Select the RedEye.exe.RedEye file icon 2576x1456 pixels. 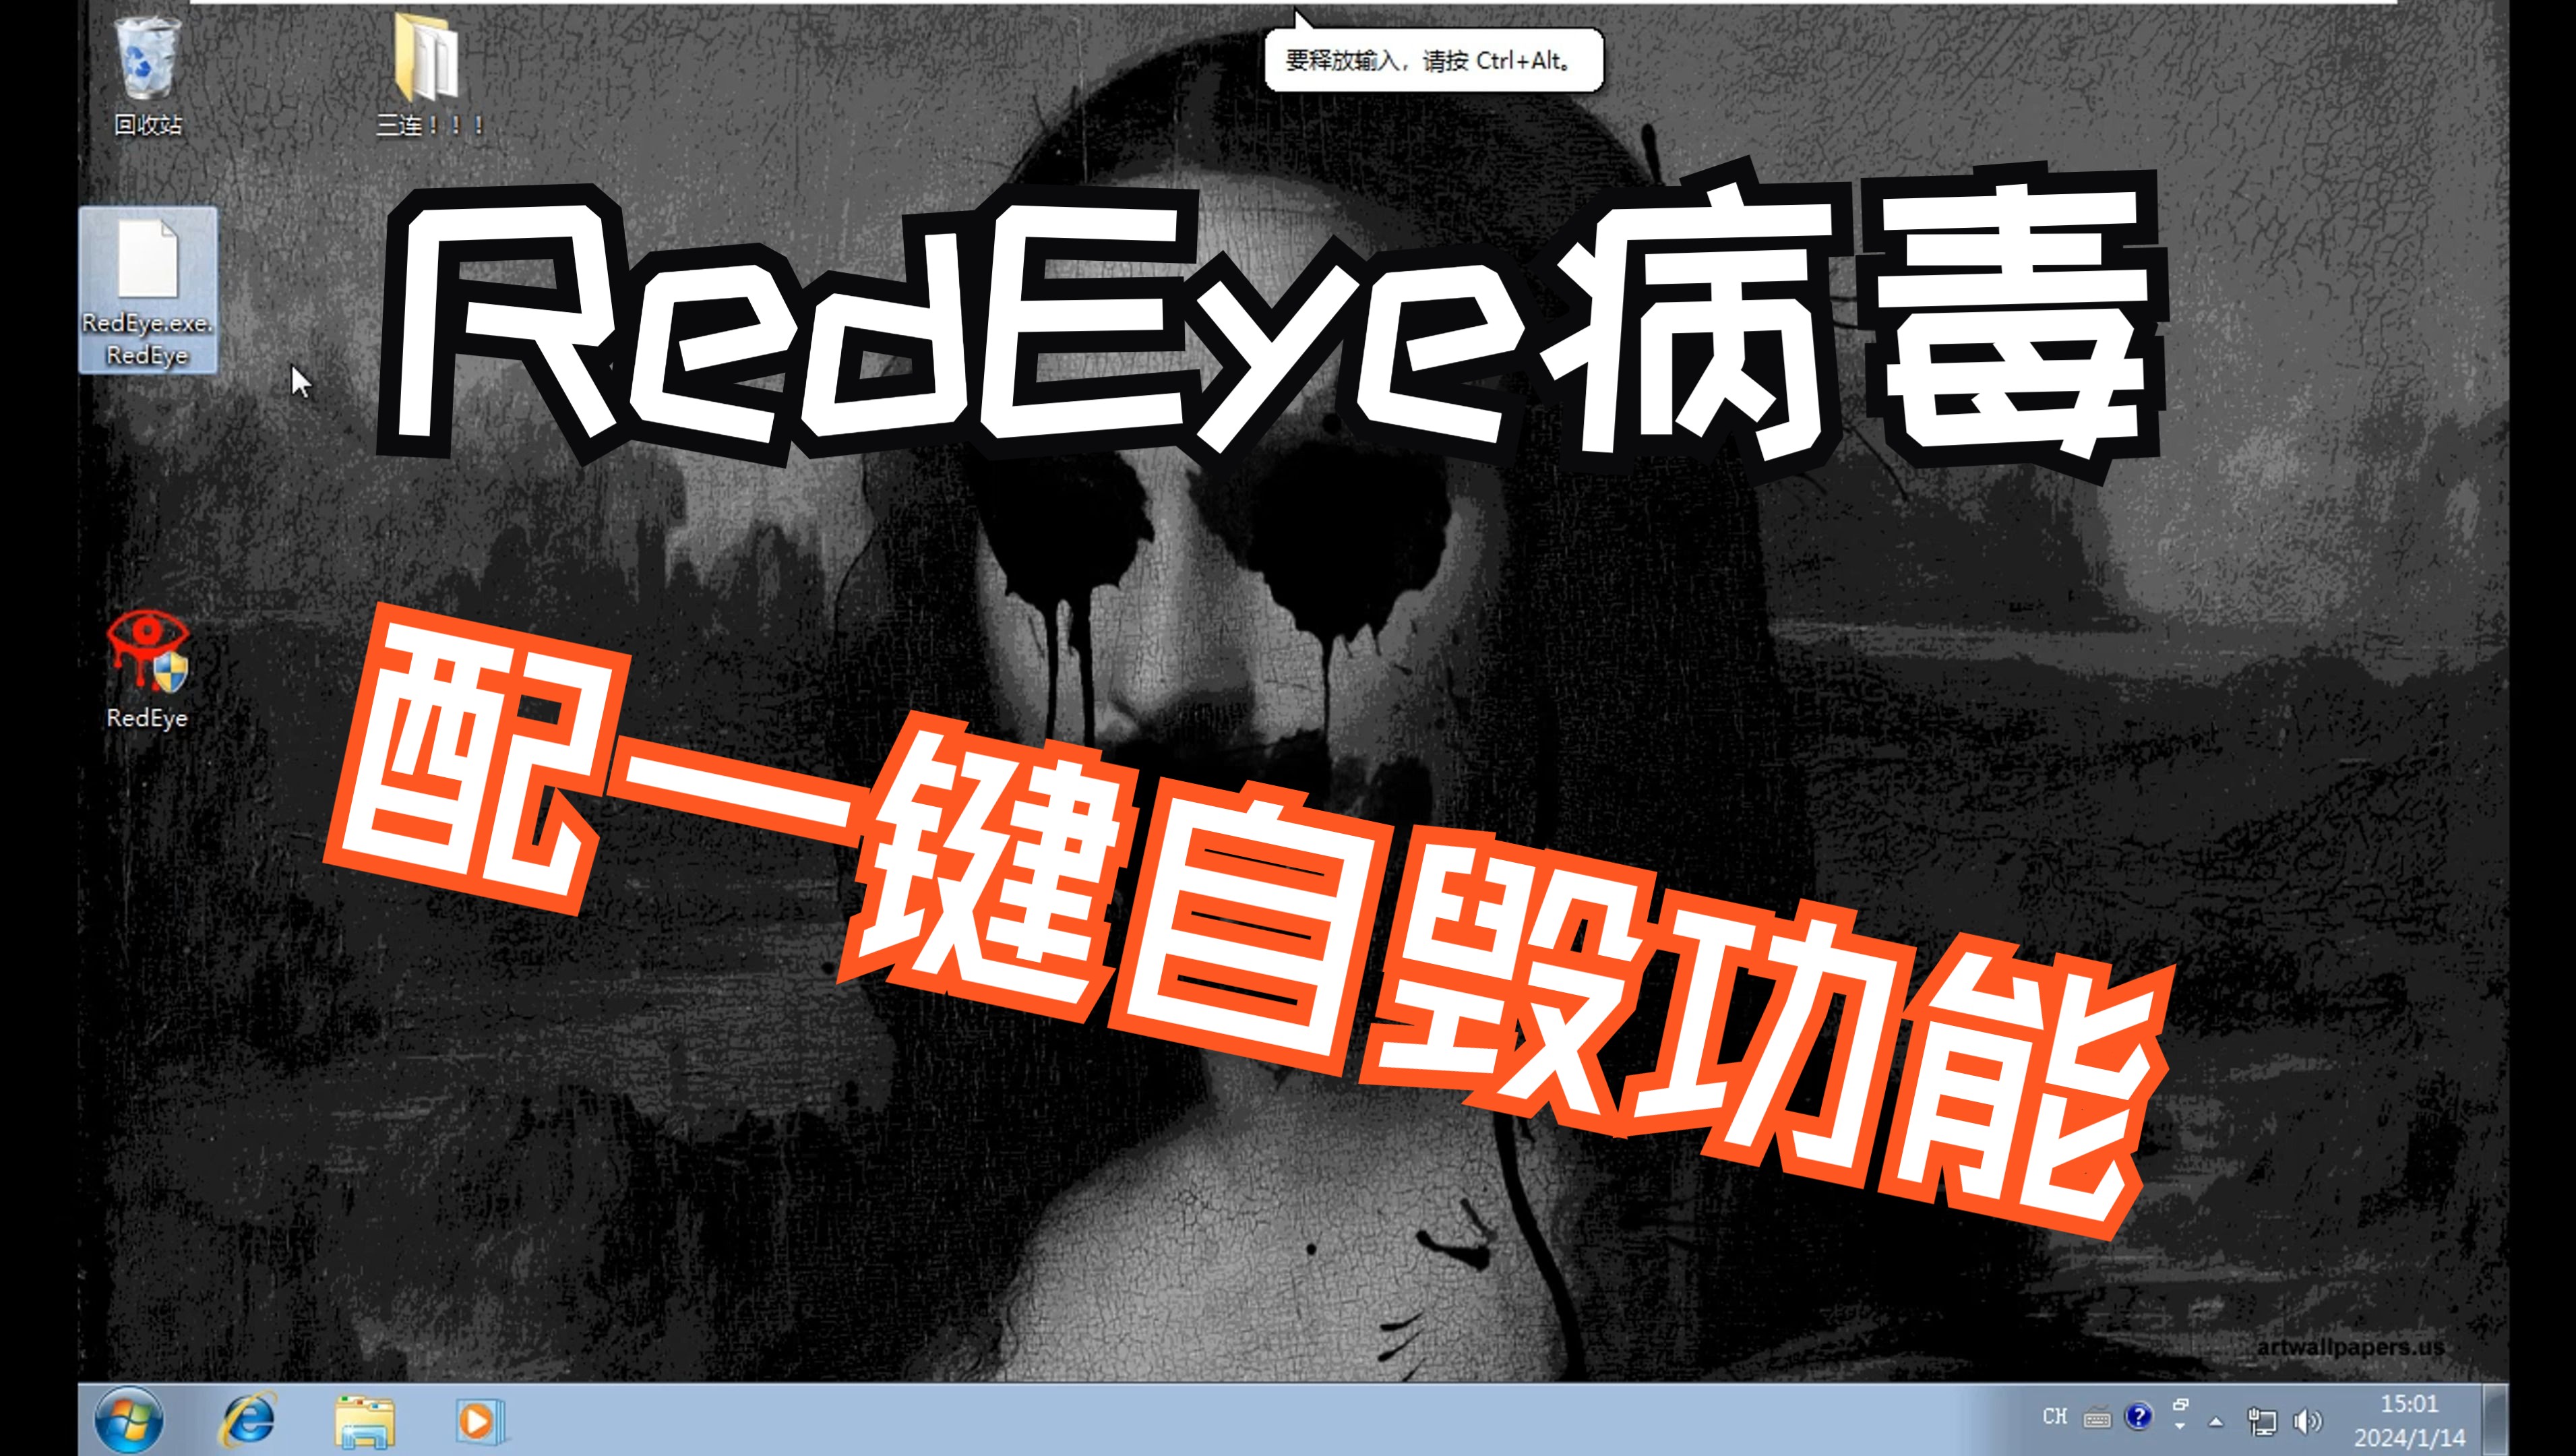pos(148,290)
